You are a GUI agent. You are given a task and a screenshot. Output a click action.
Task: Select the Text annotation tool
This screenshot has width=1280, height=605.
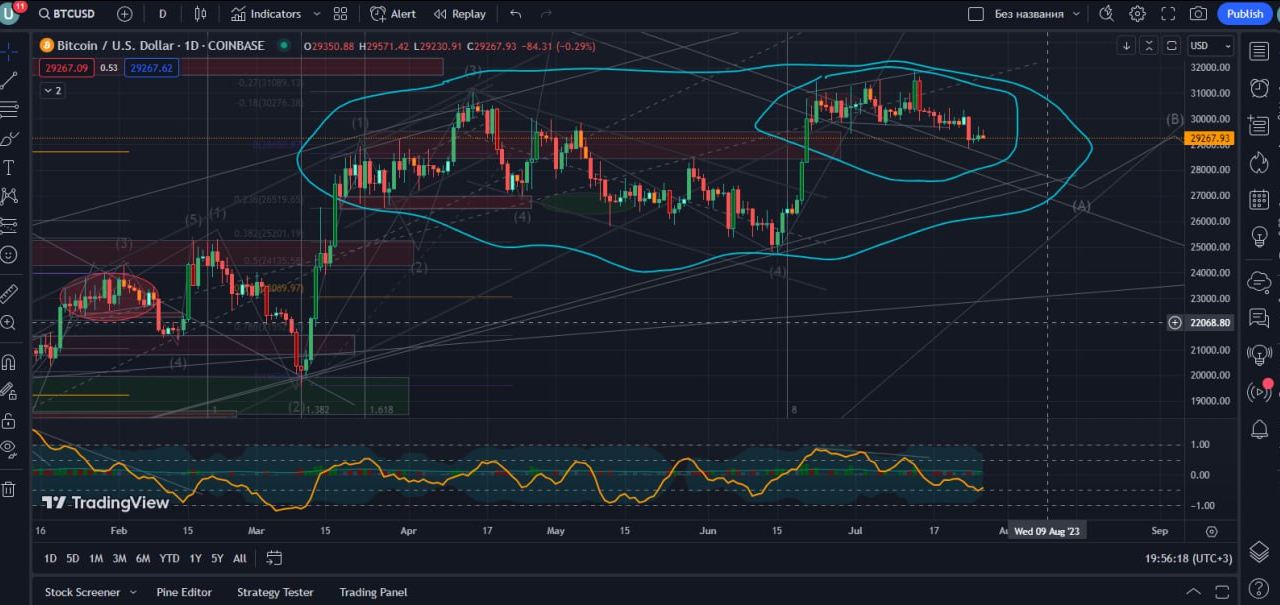point(9,167)
